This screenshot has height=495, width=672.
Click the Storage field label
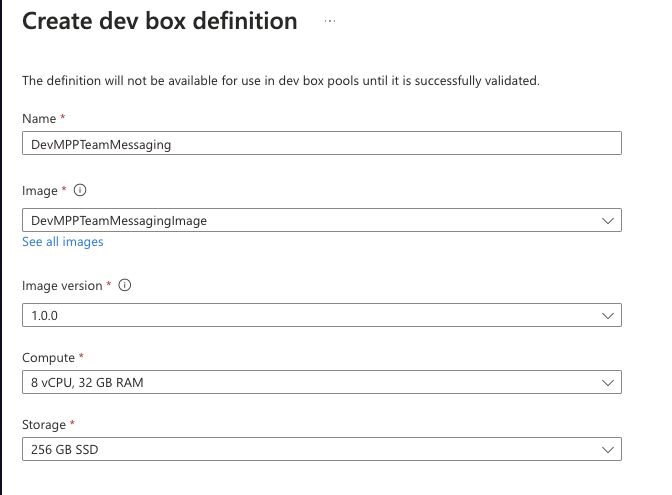click(44, 424)
